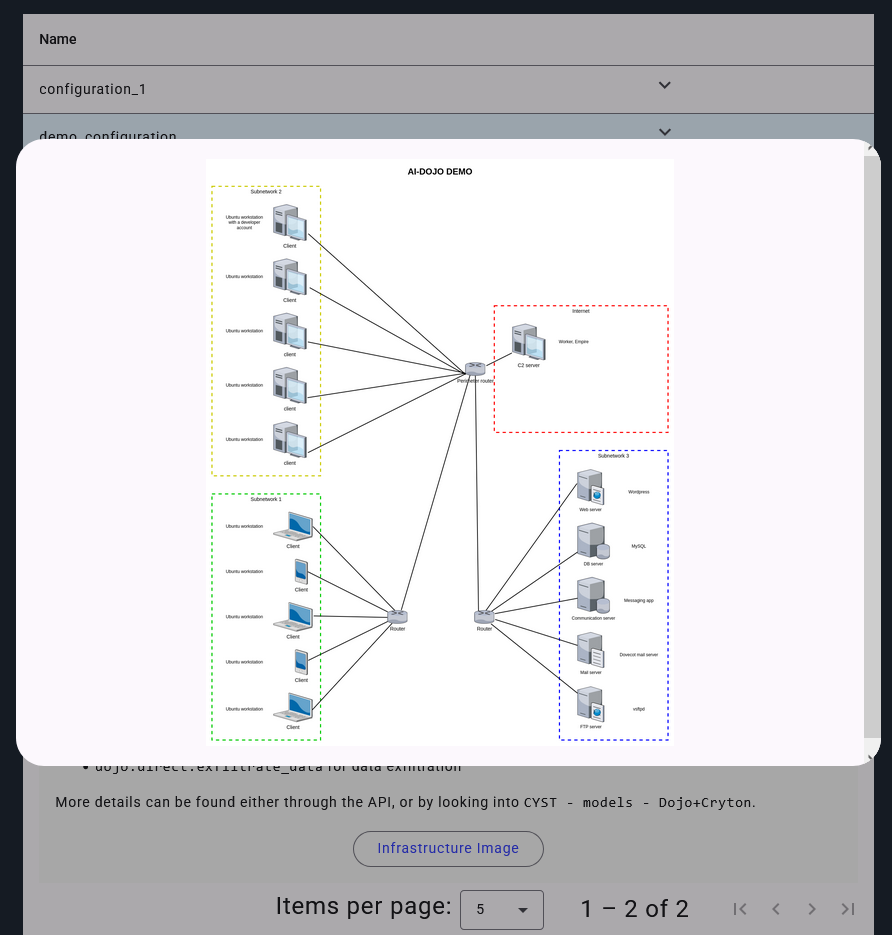
Task: Click the router icon connected to Subnetwork 1 clients
Action: pos(398,617)
